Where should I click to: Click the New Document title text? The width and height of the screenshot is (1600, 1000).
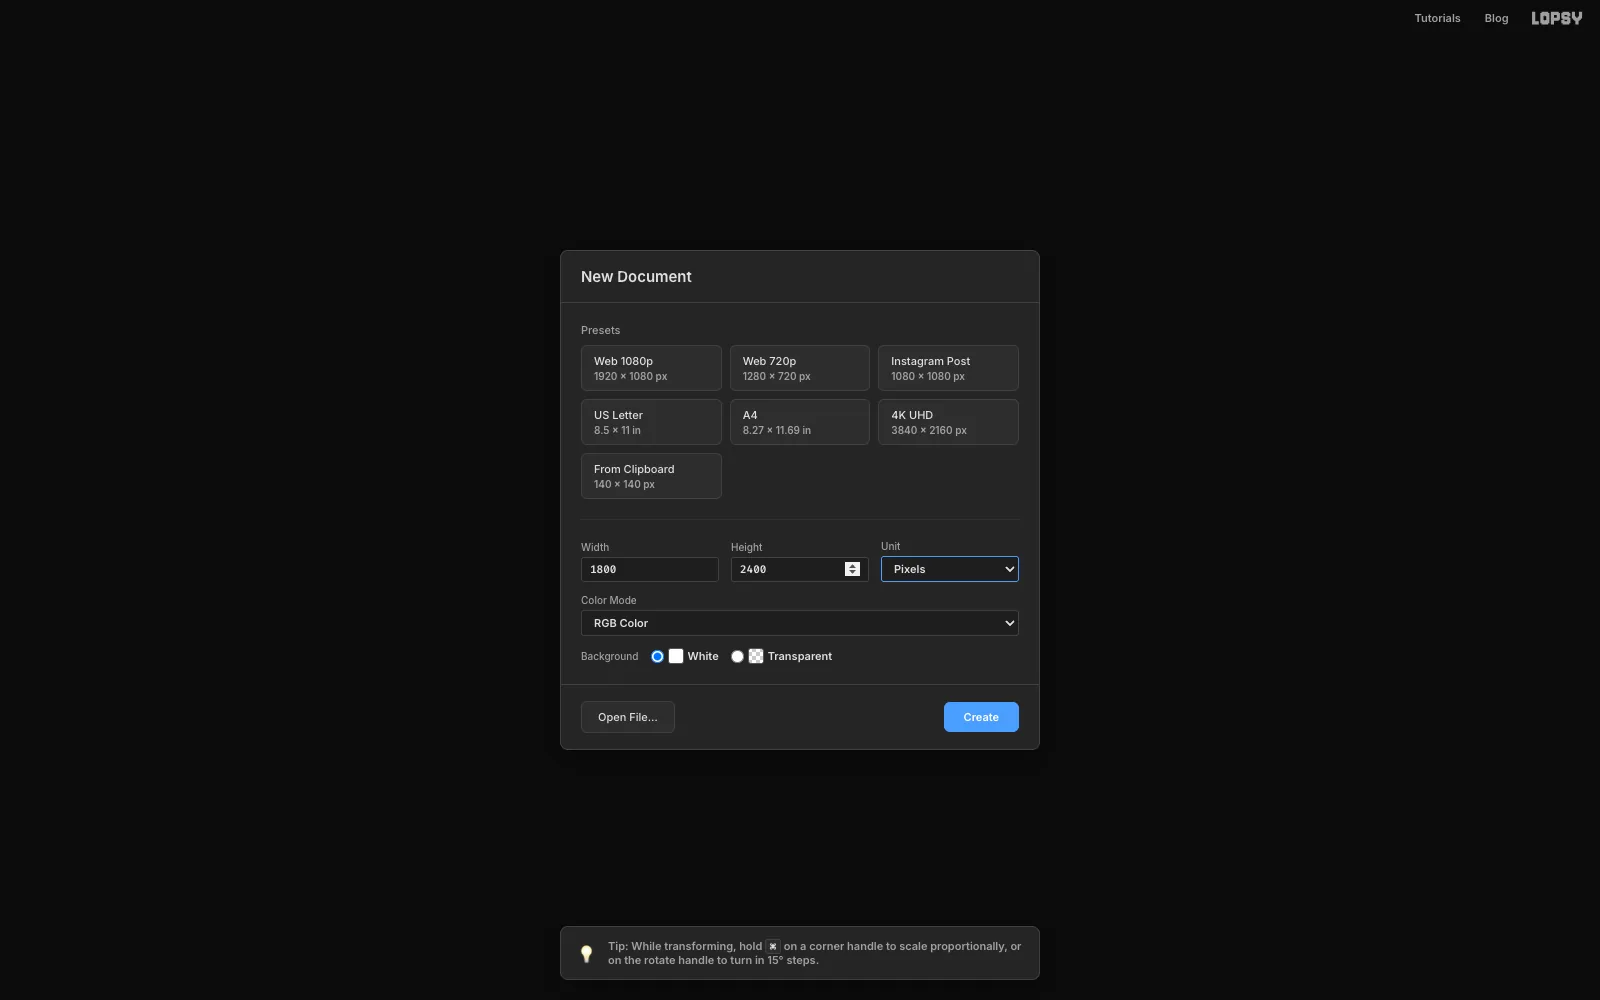click(x=636, y=277)
